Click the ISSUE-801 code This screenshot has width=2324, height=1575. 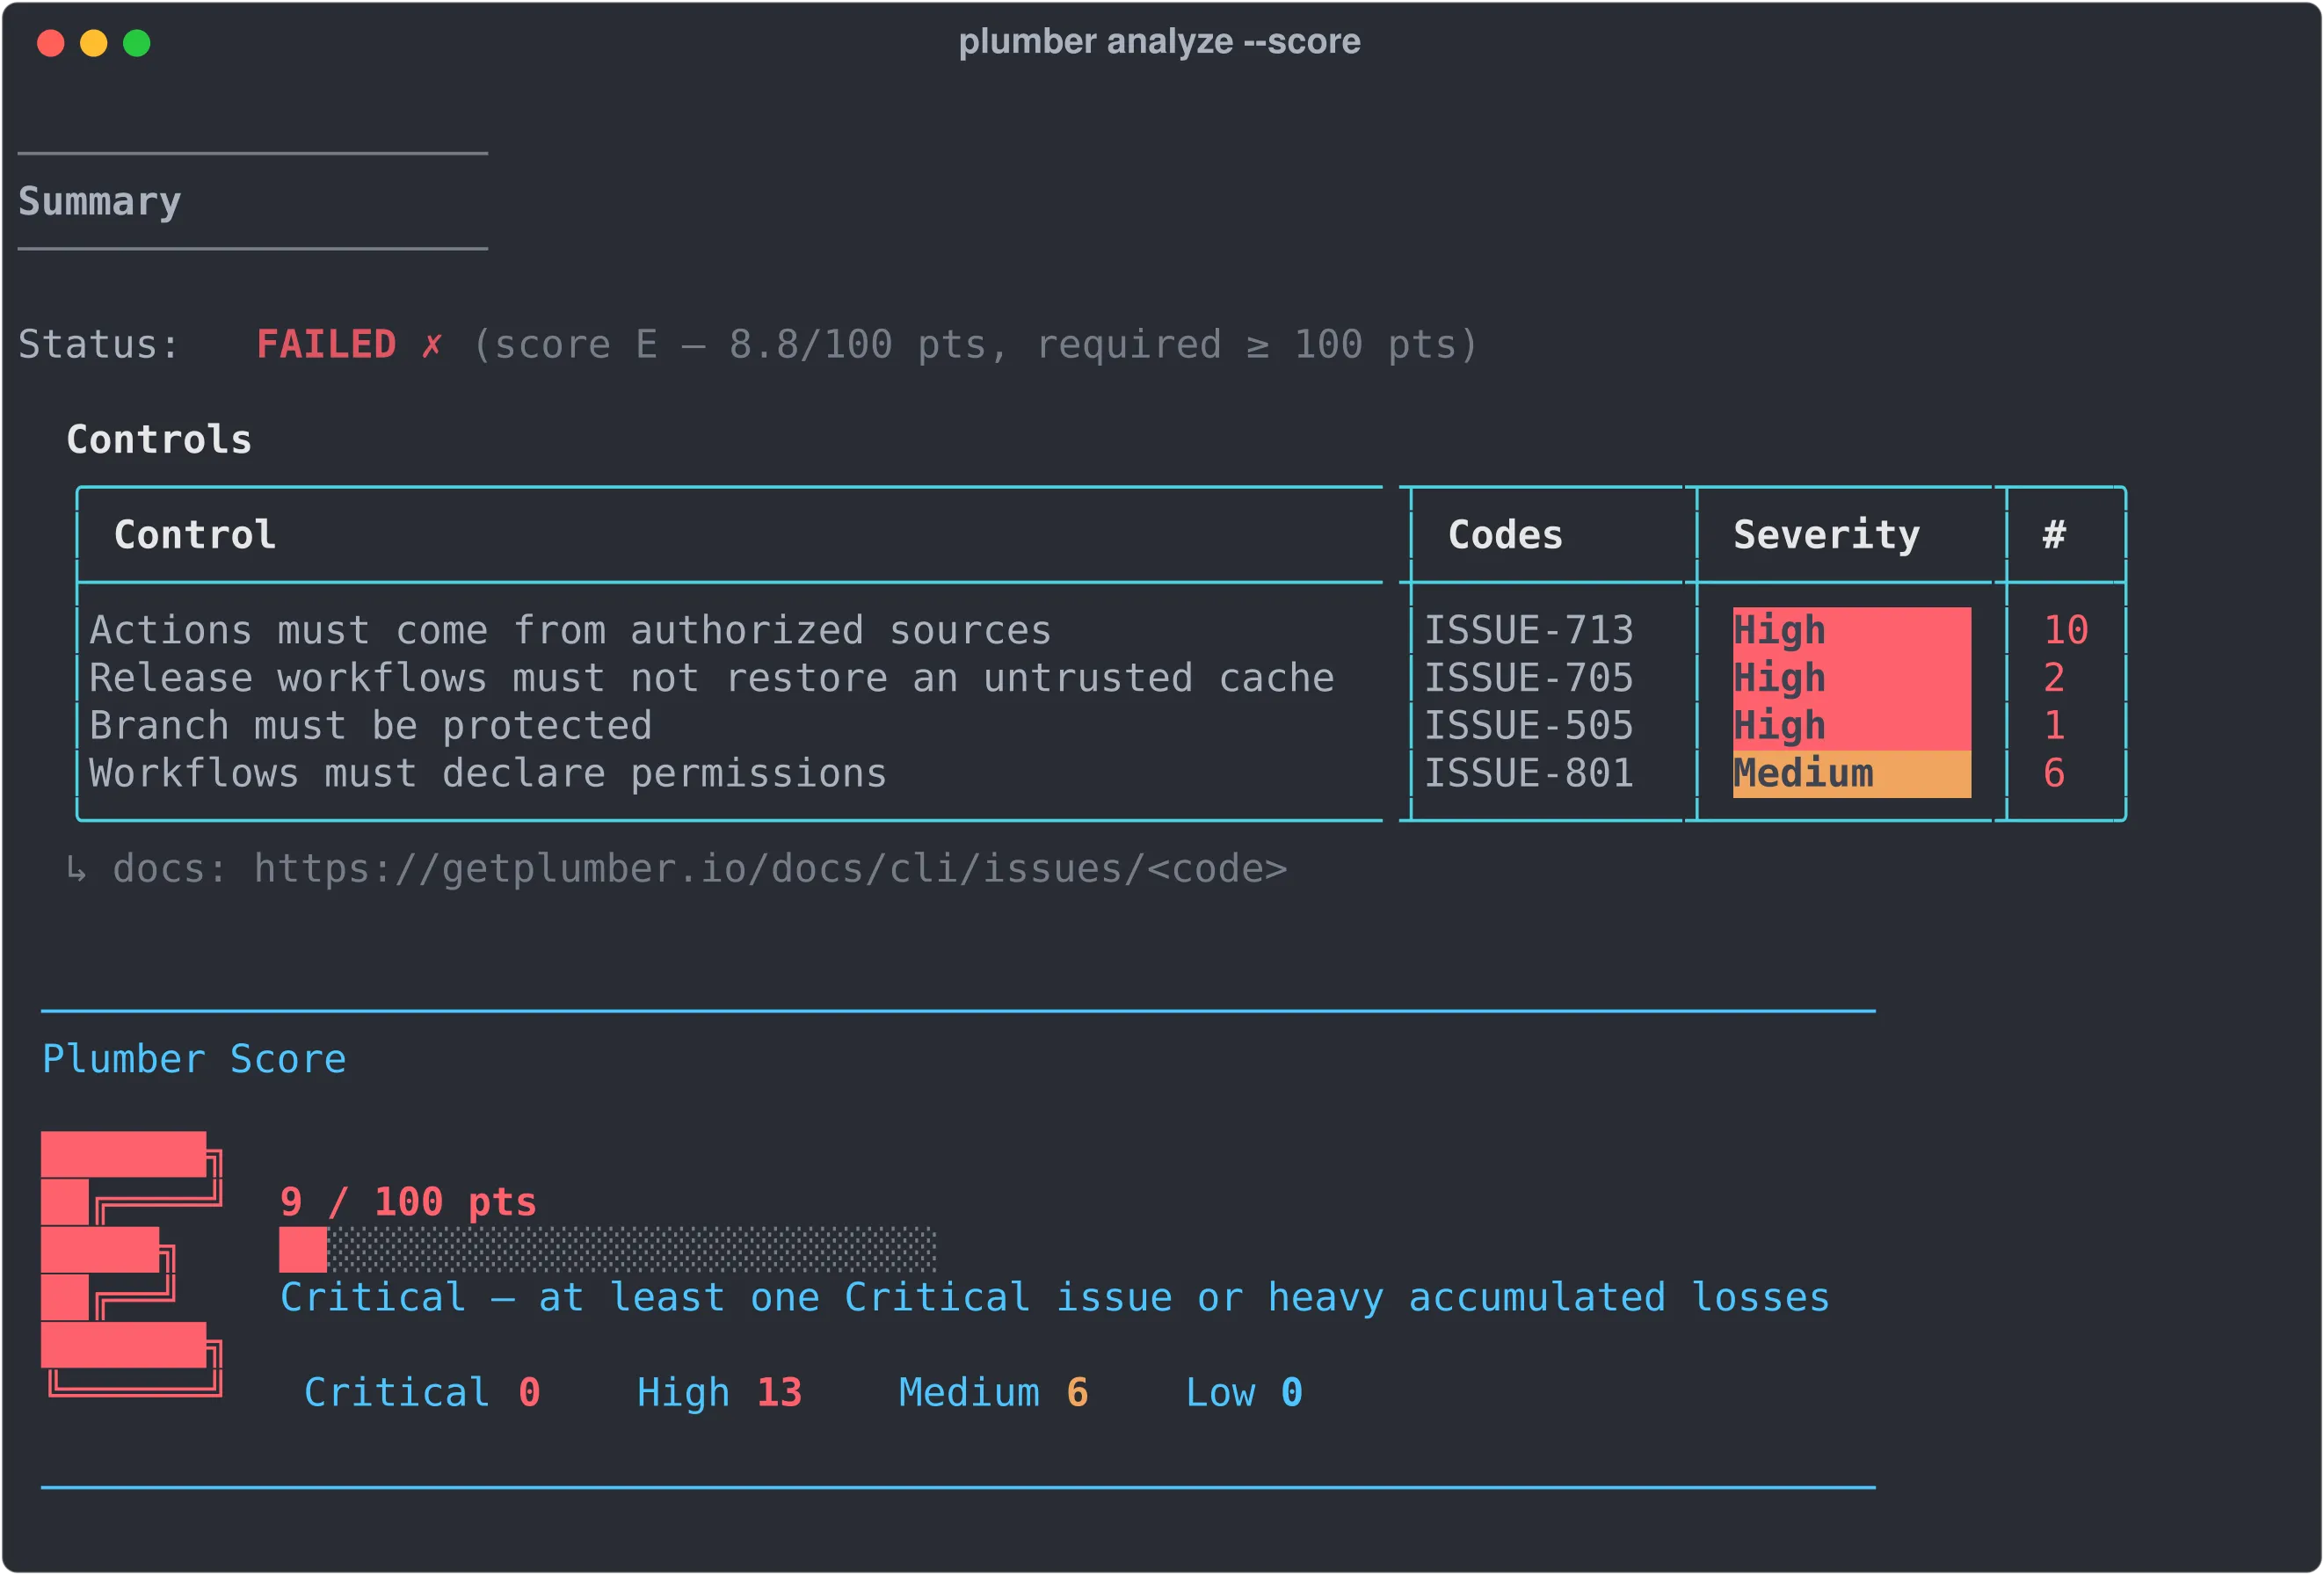coord(1528,774)
